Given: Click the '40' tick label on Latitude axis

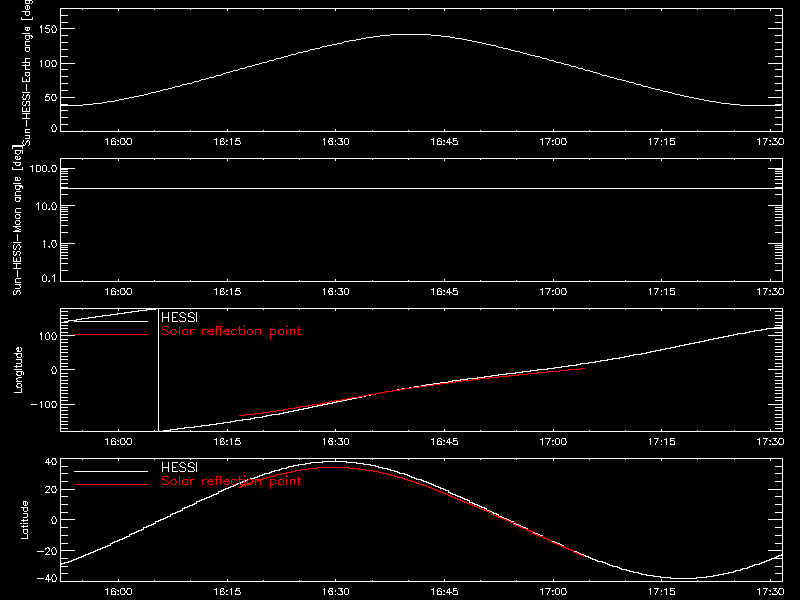Looking at the screenshot, I should click(x=51, y=462).
